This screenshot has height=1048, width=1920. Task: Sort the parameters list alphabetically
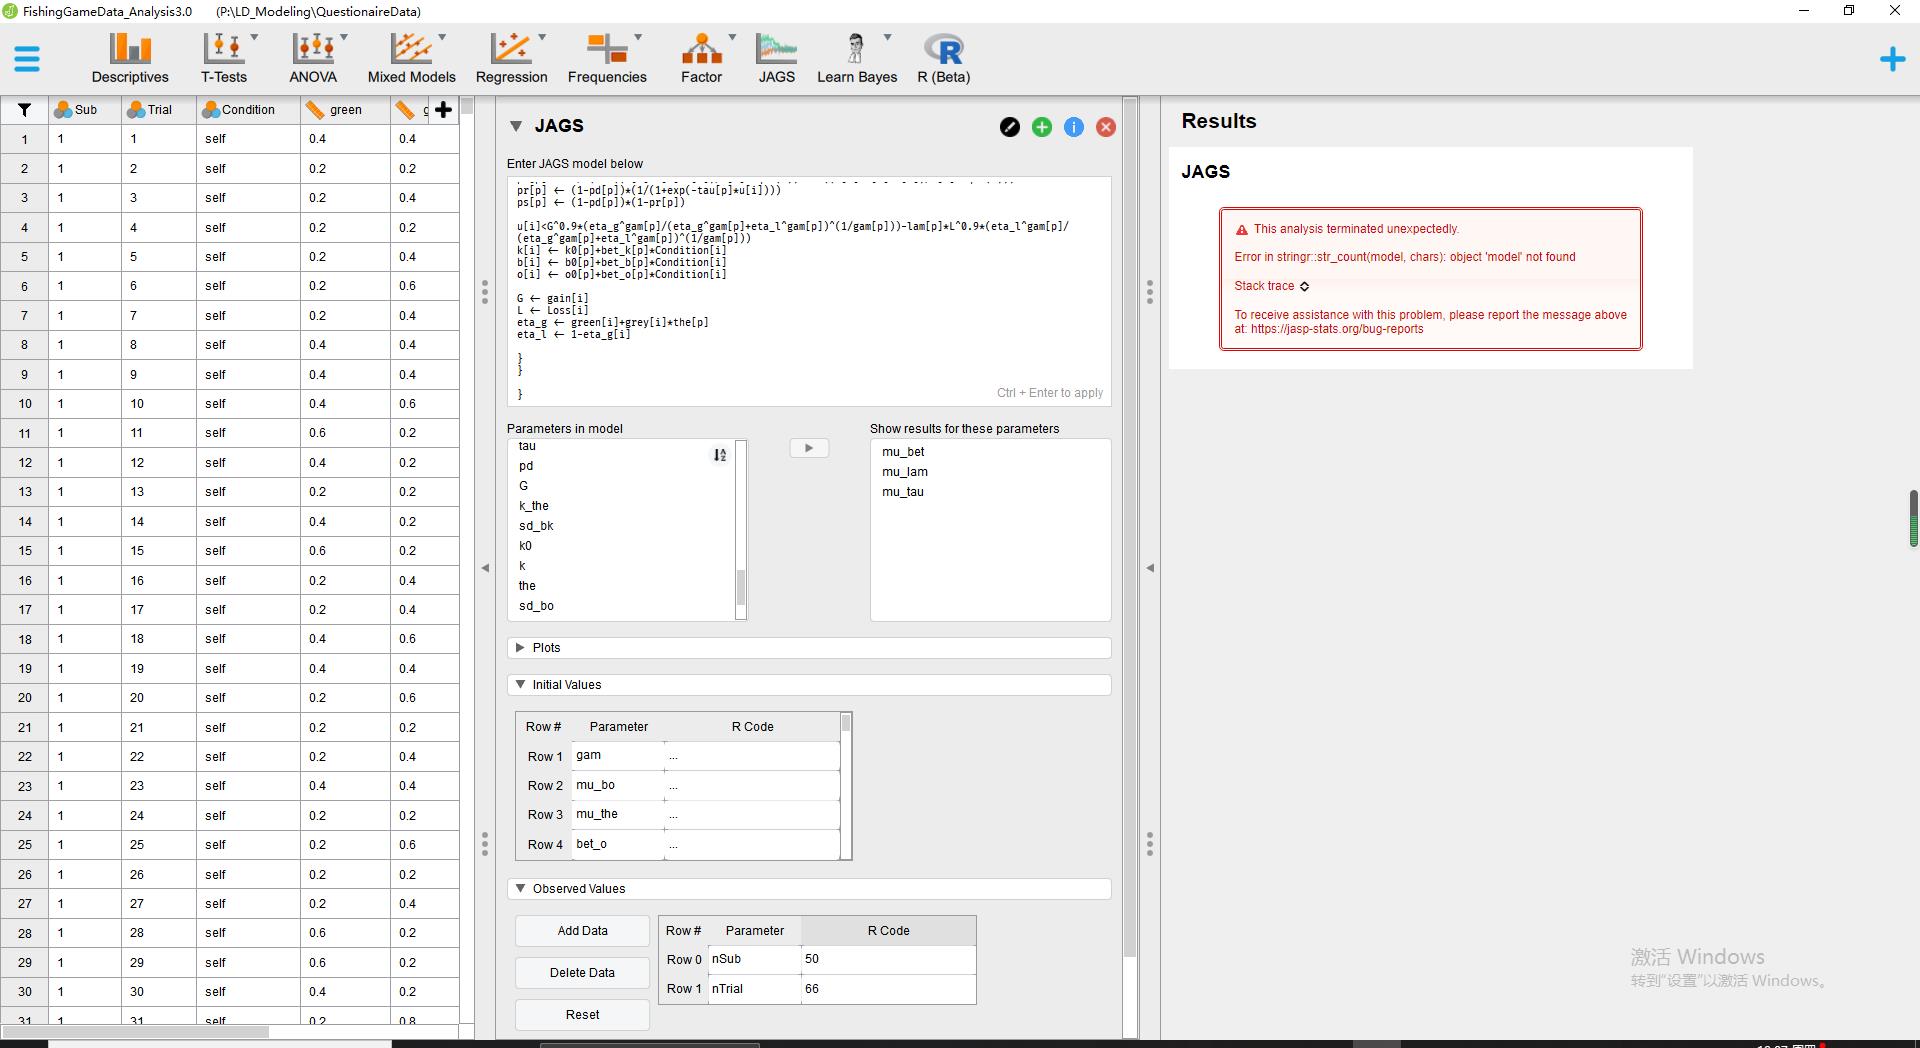pos(719,455)
